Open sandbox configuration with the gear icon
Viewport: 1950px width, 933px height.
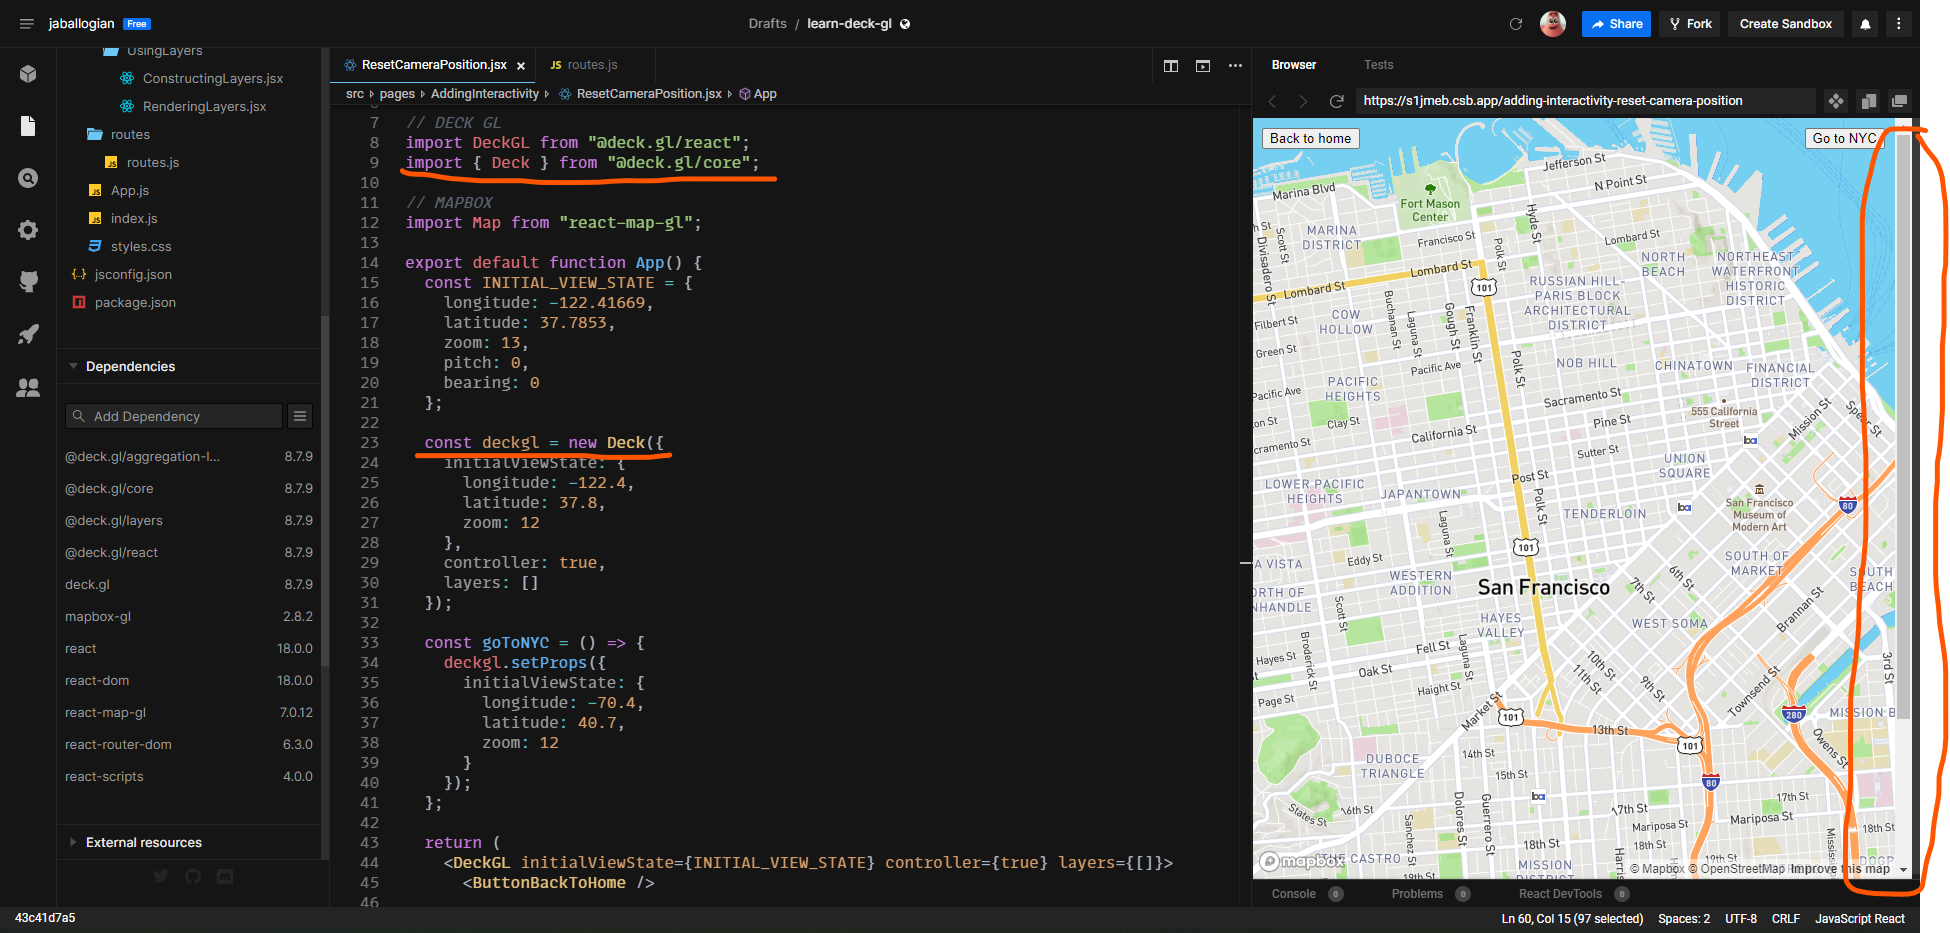[27, 230]
